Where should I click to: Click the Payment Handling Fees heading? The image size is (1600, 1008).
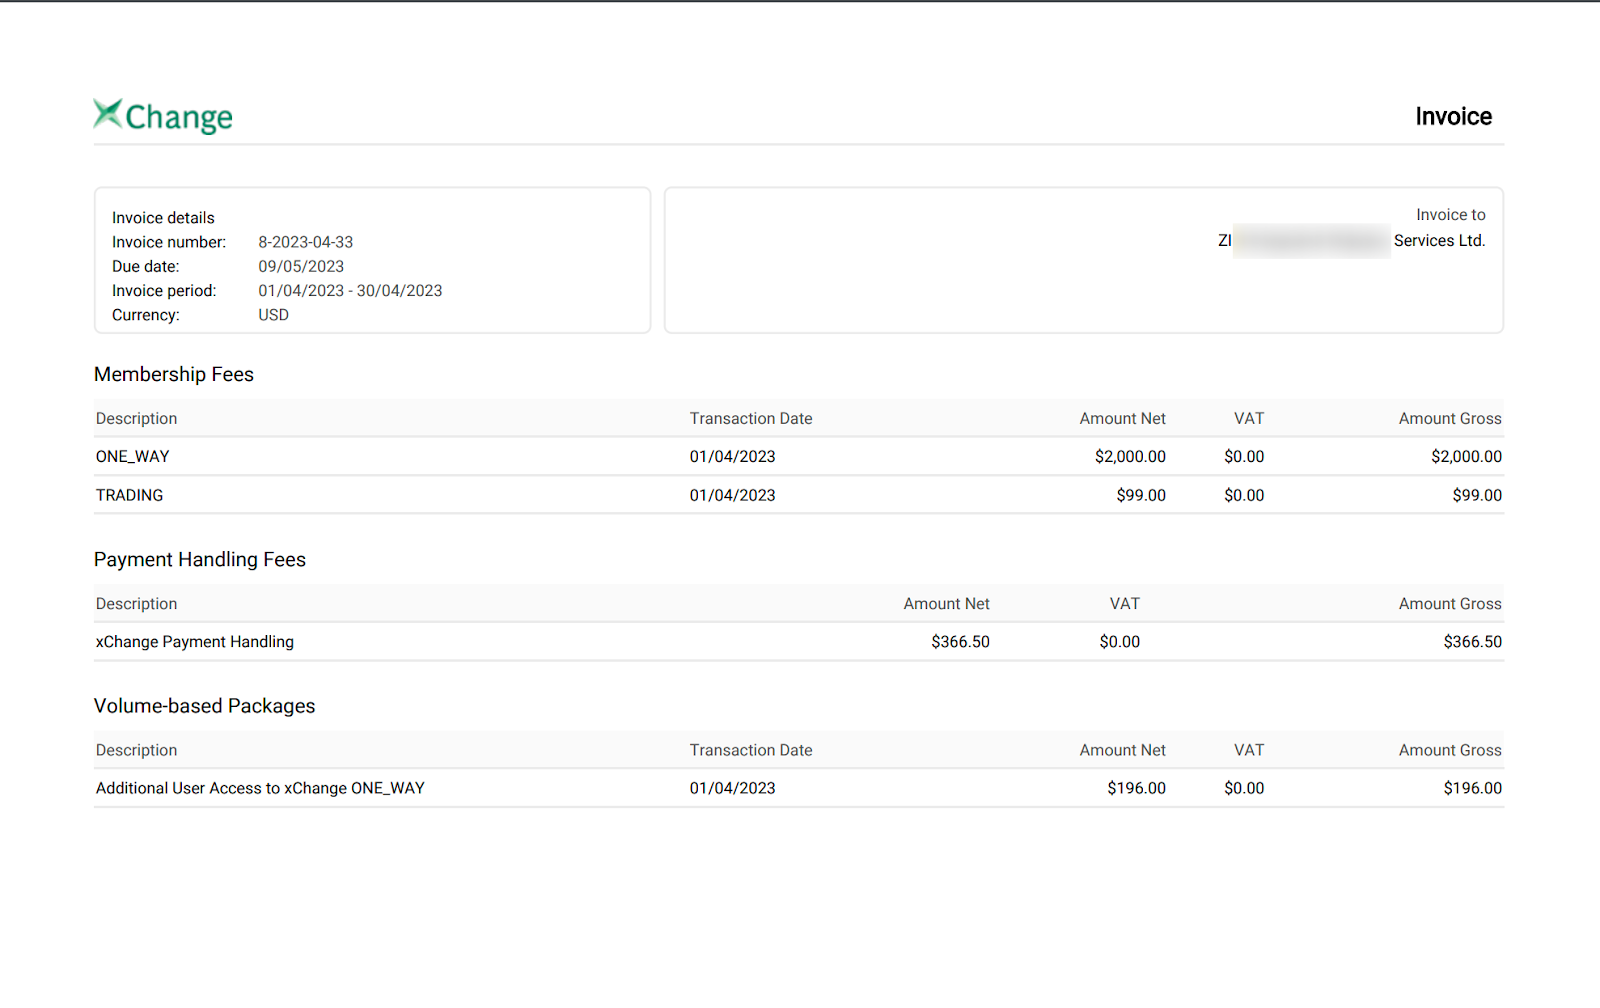pyautogui.click(x=200, y=560)
